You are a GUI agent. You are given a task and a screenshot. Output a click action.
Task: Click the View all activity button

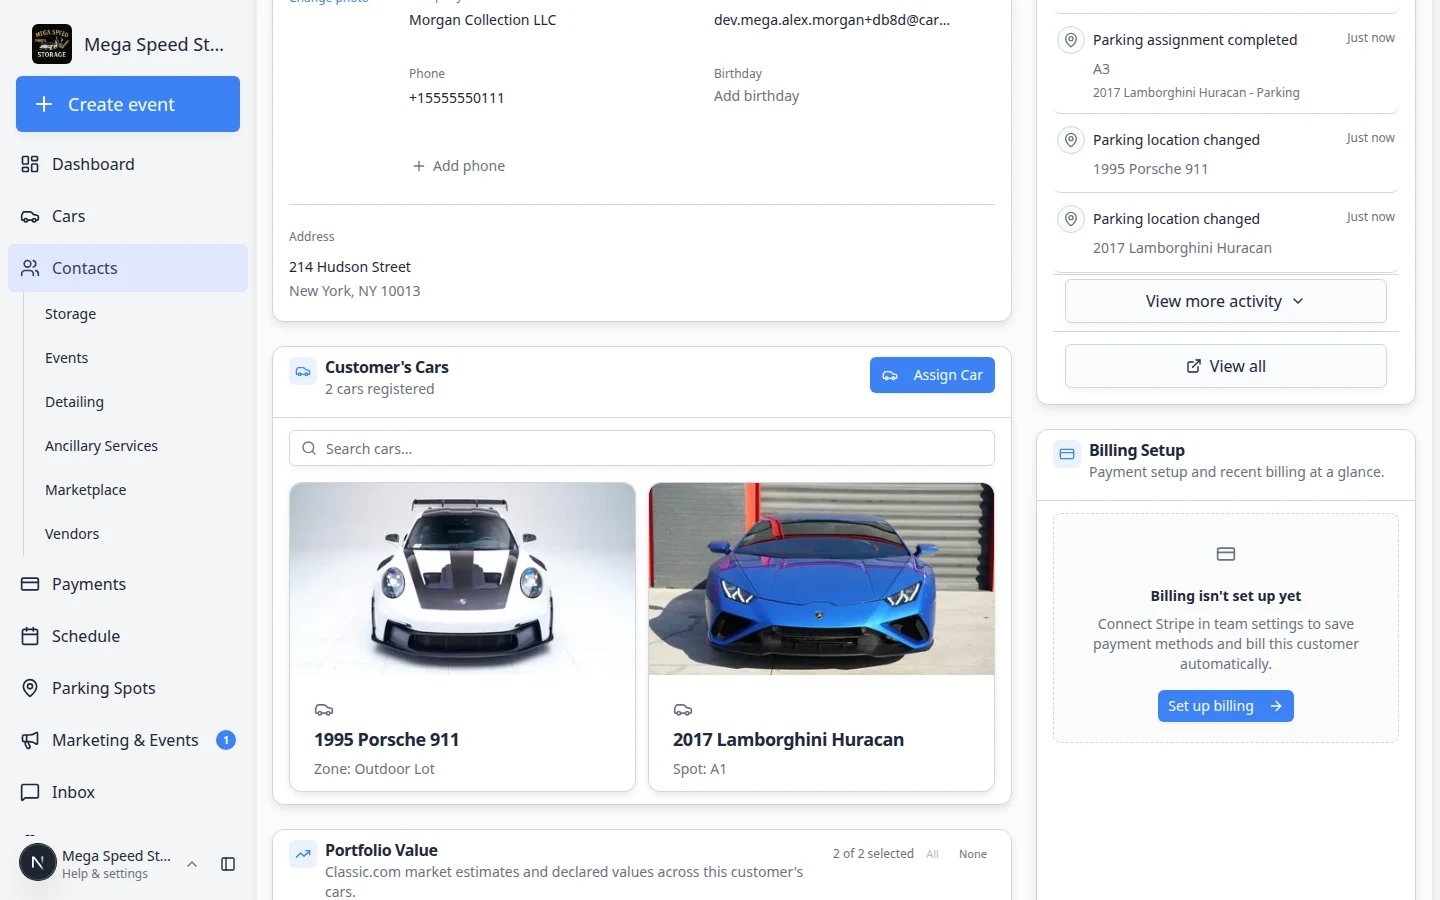[x=1226, y=366]
